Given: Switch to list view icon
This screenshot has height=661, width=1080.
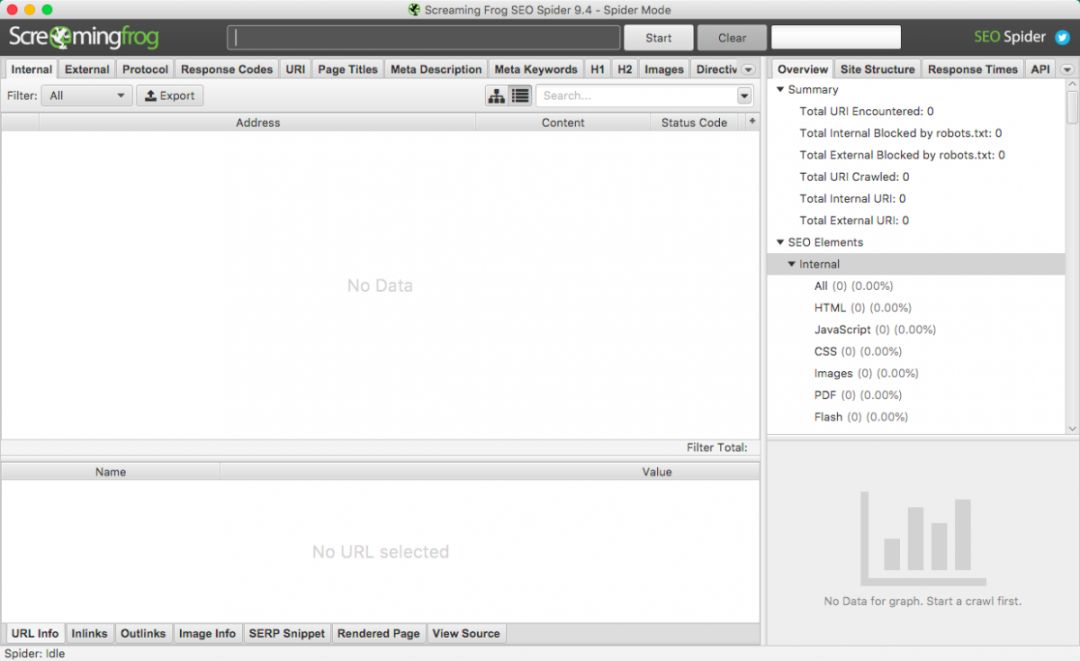Looking at the screenshot, I should (x=520, y=96).
